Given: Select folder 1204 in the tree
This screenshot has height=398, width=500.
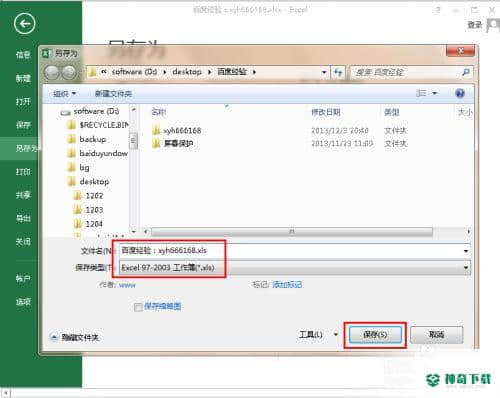Looking at the screenshot, I should click(88, 224).
